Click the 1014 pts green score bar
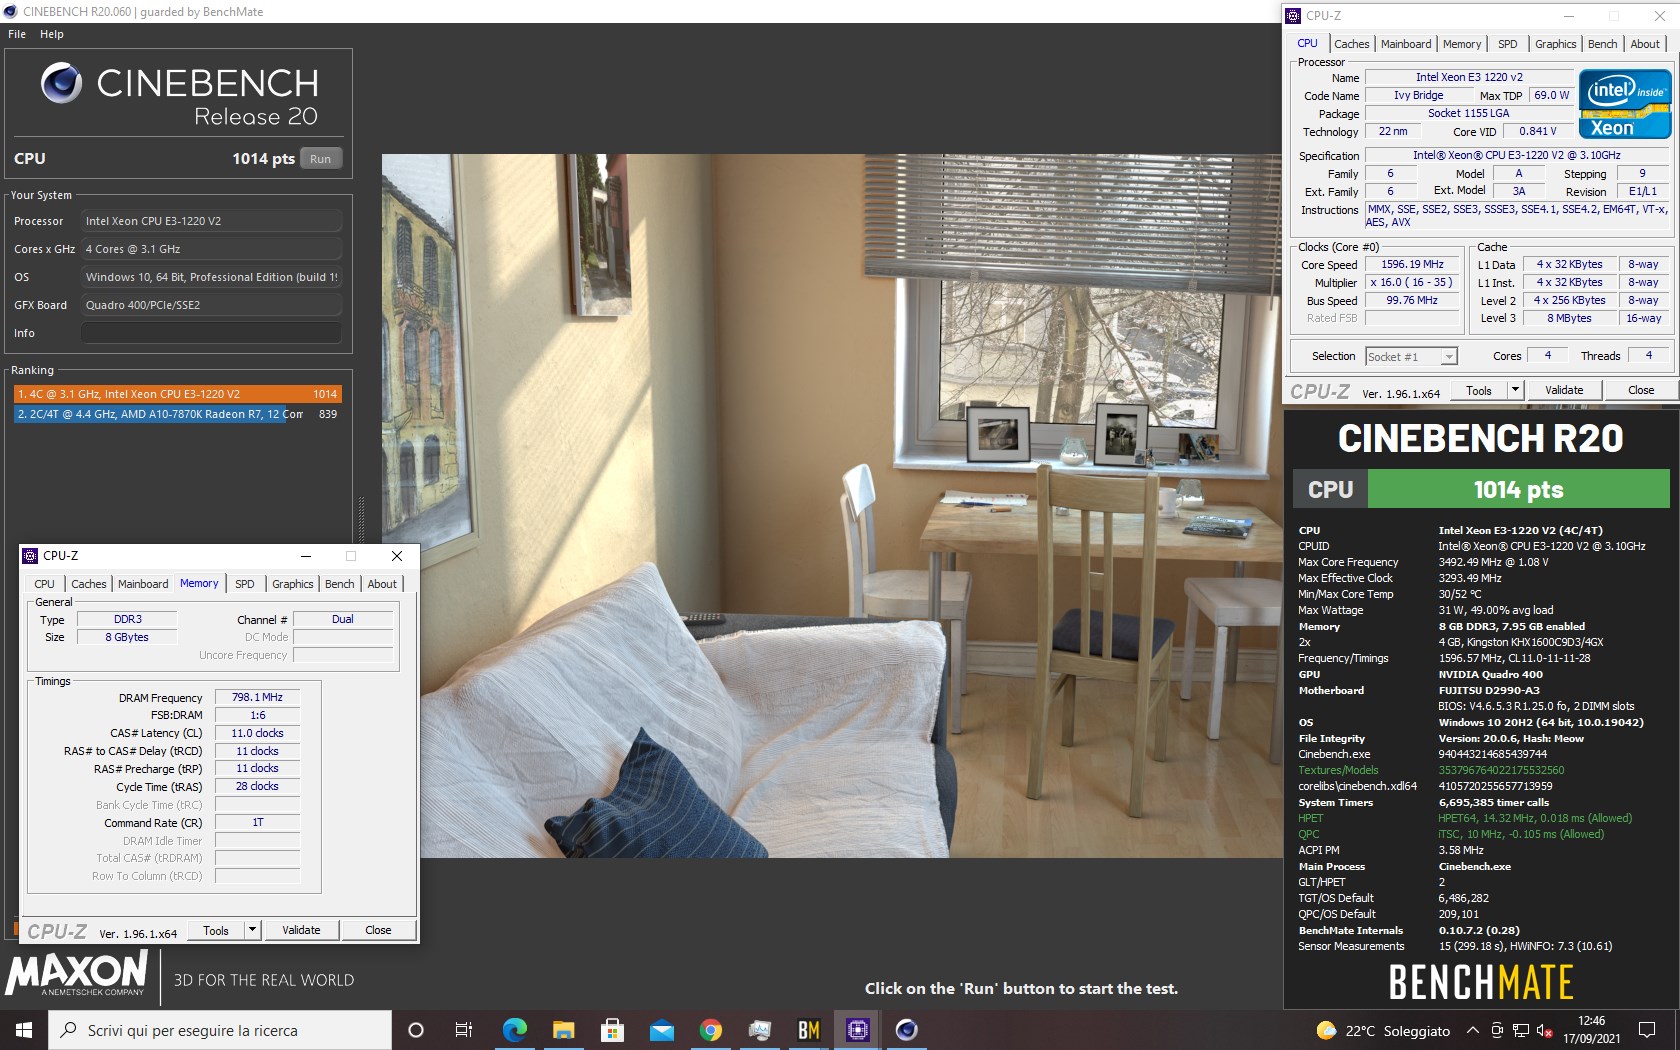The width and height of the screenshot is (1680, 1050). (x=1518, y=489)
